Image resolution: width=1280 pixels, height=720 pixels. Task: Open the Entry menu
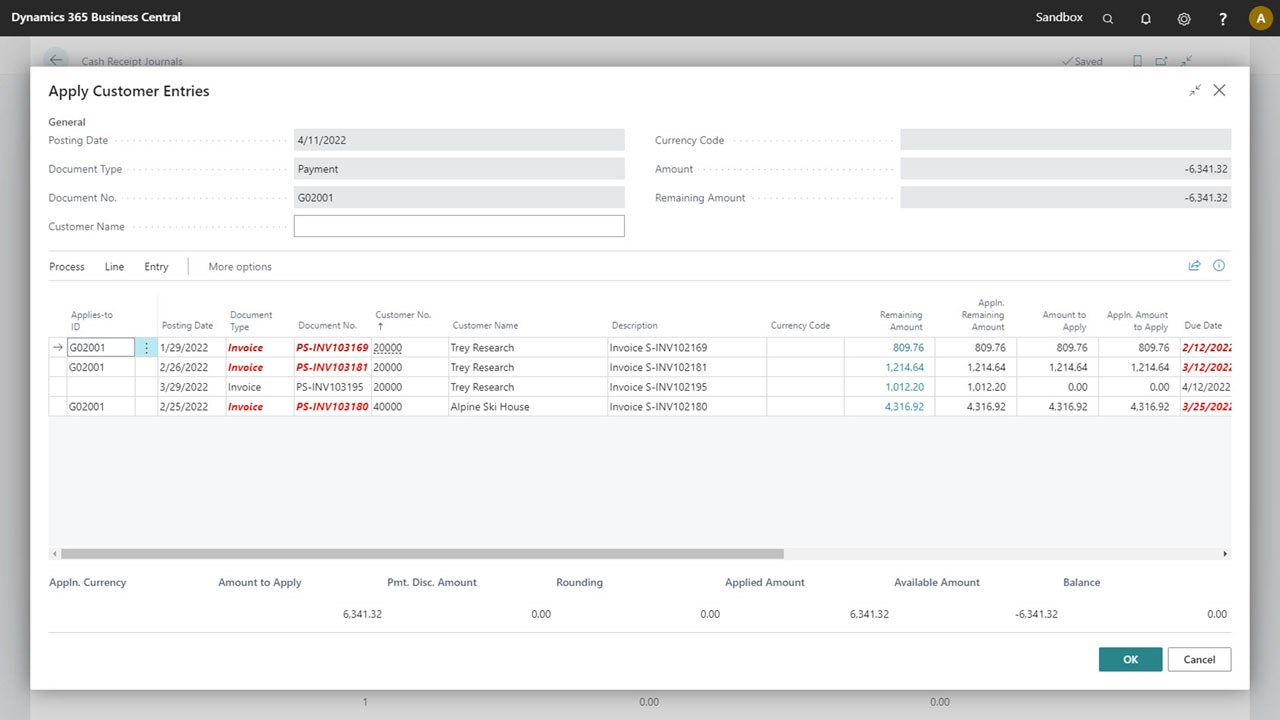(156, 267)
